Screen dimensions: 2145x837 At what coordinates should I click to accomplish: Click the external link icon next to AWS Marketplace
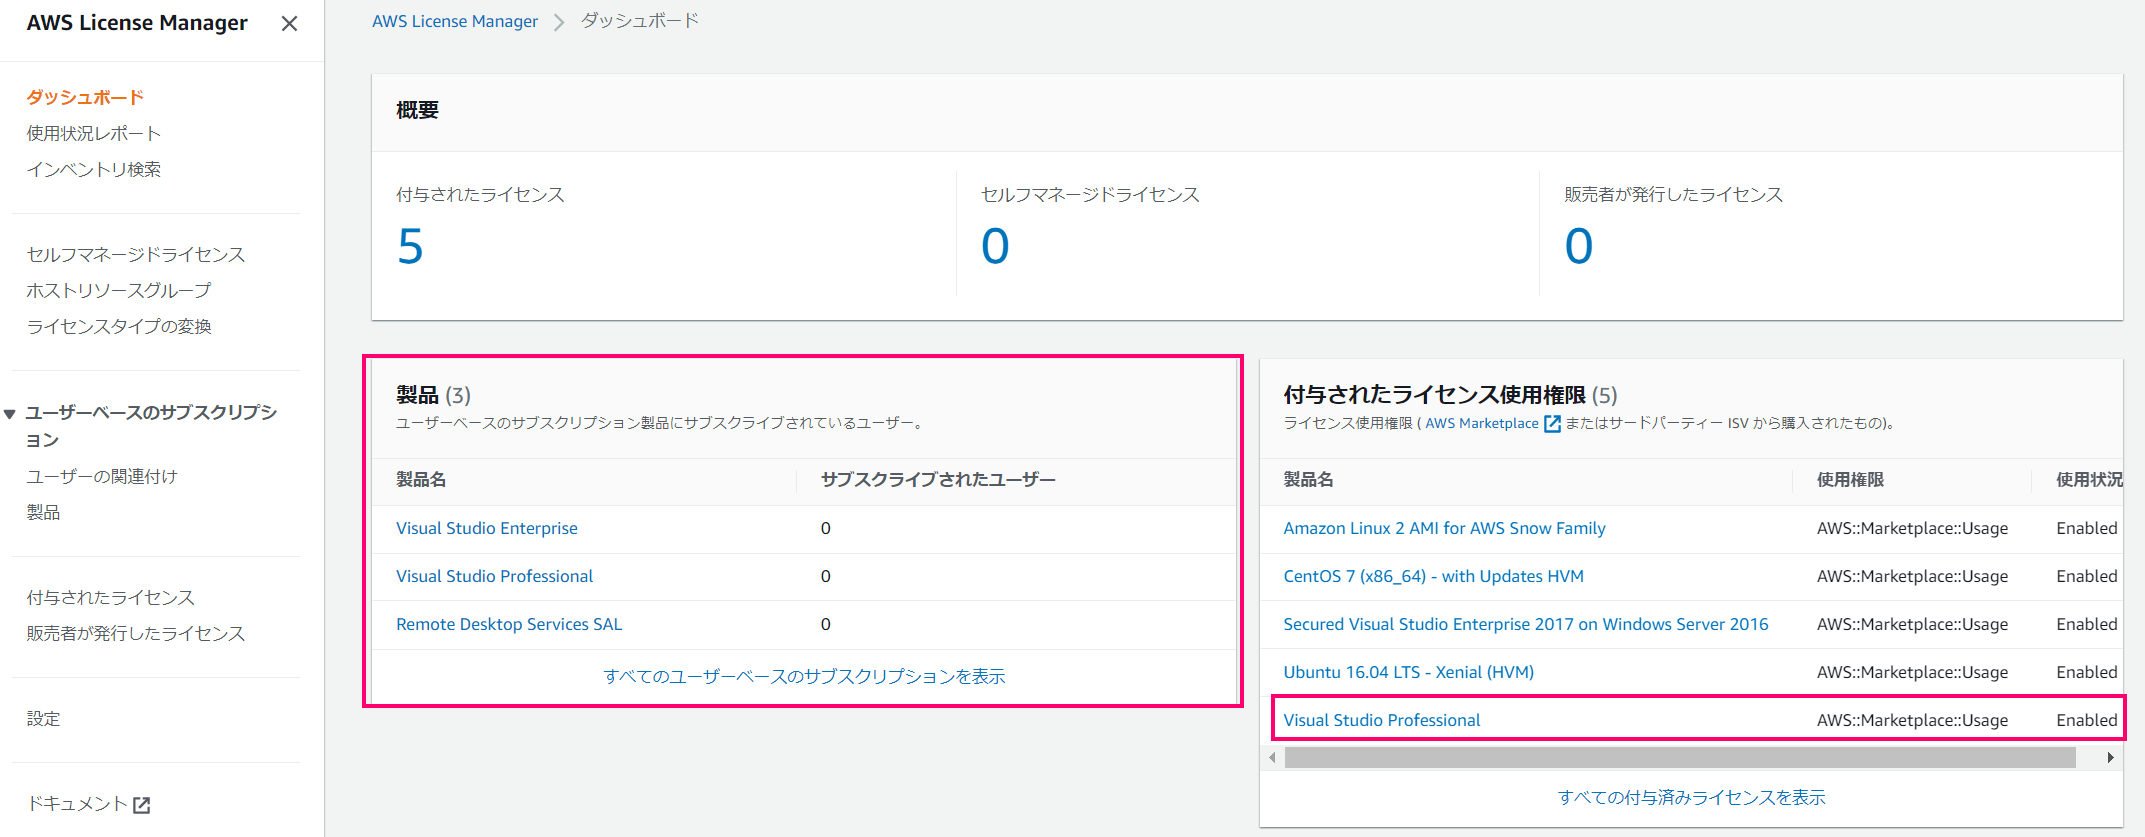pyautogui.click(x=1552, y=424)
